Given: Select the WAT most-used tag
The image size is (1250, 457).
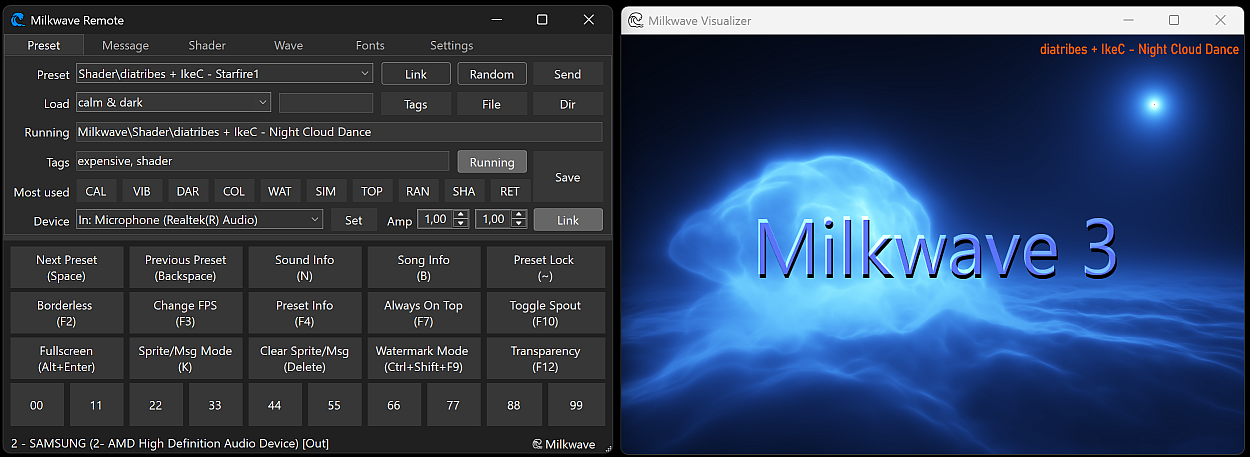Looking at the screenshot, I should tap(280, 191).
